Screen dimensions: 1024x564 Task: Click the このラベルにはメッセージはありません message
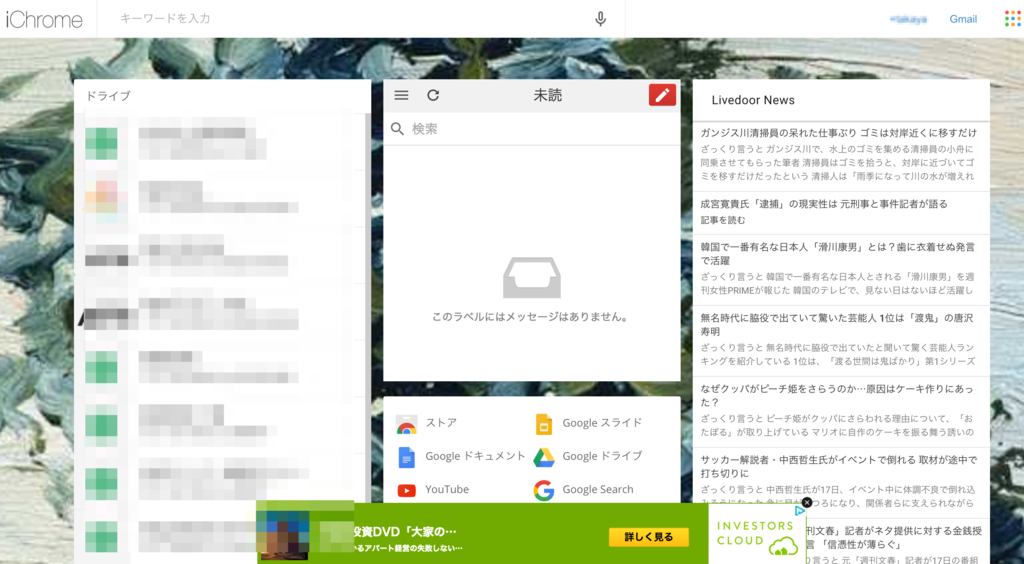531,317
